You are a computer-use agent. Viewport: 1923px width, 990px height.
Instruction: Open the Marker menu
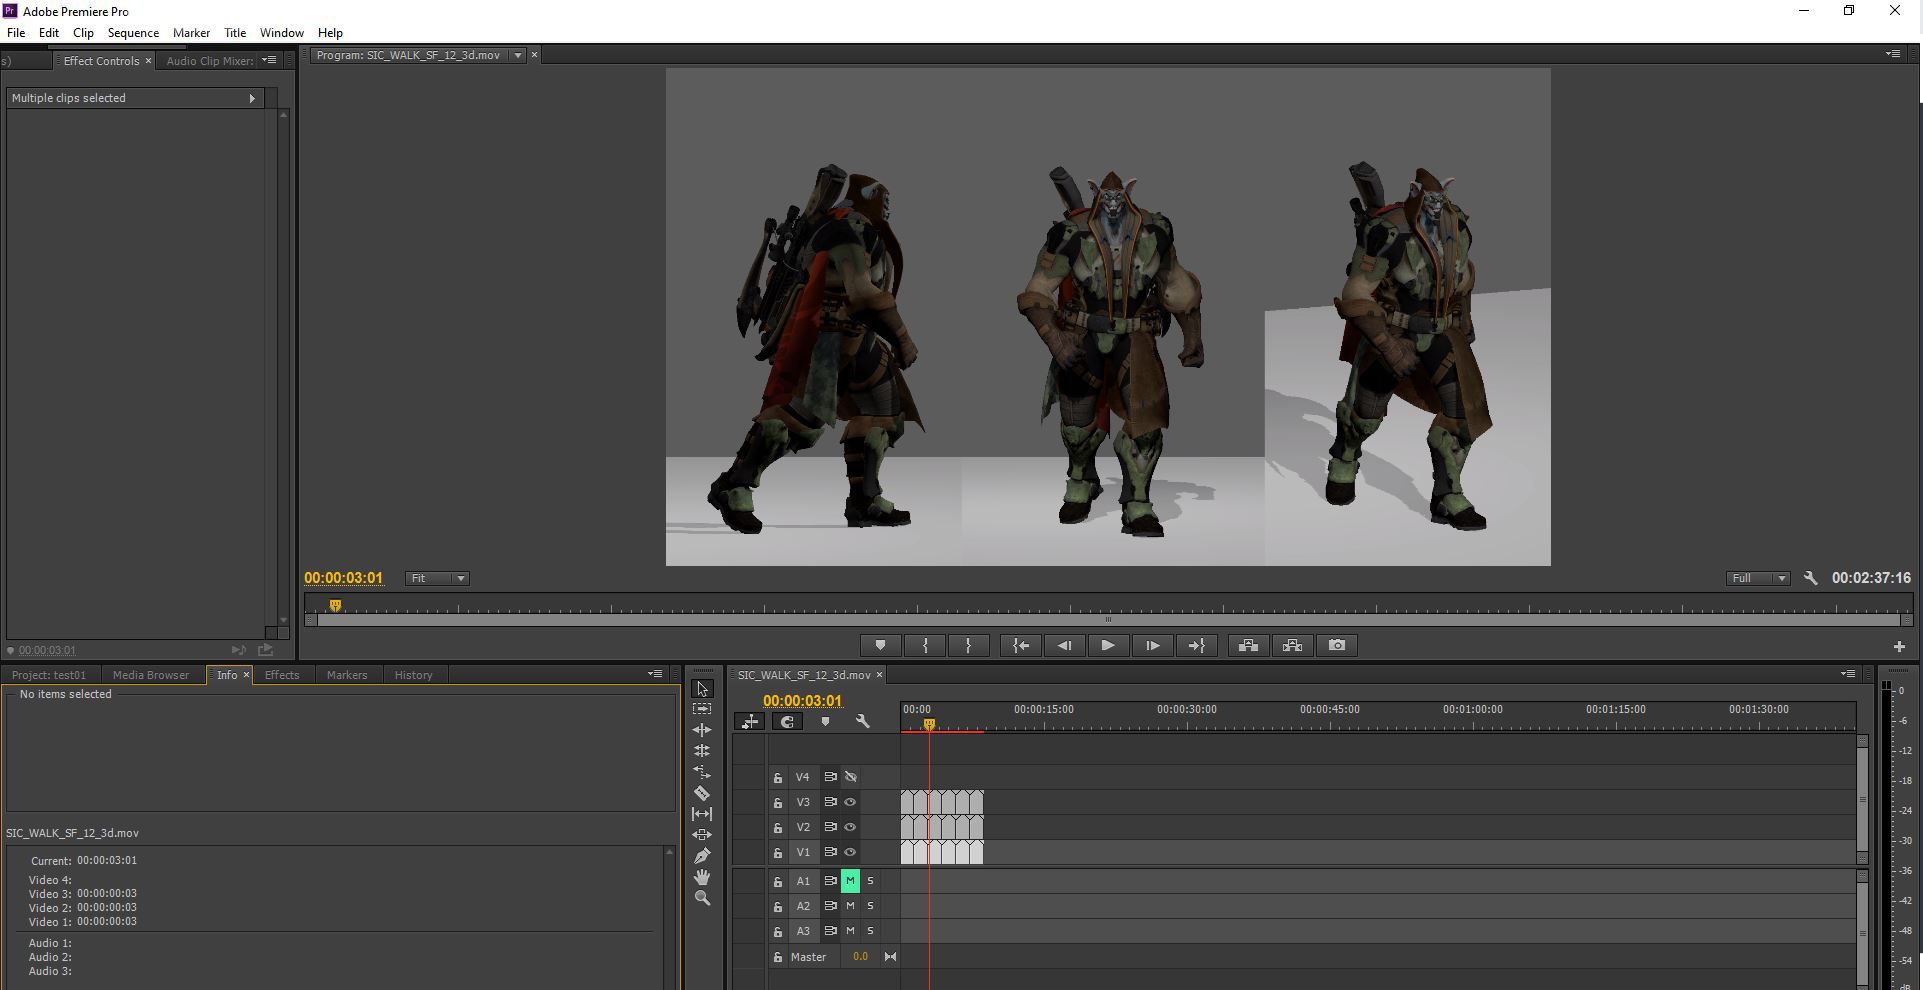pos(191,33)
